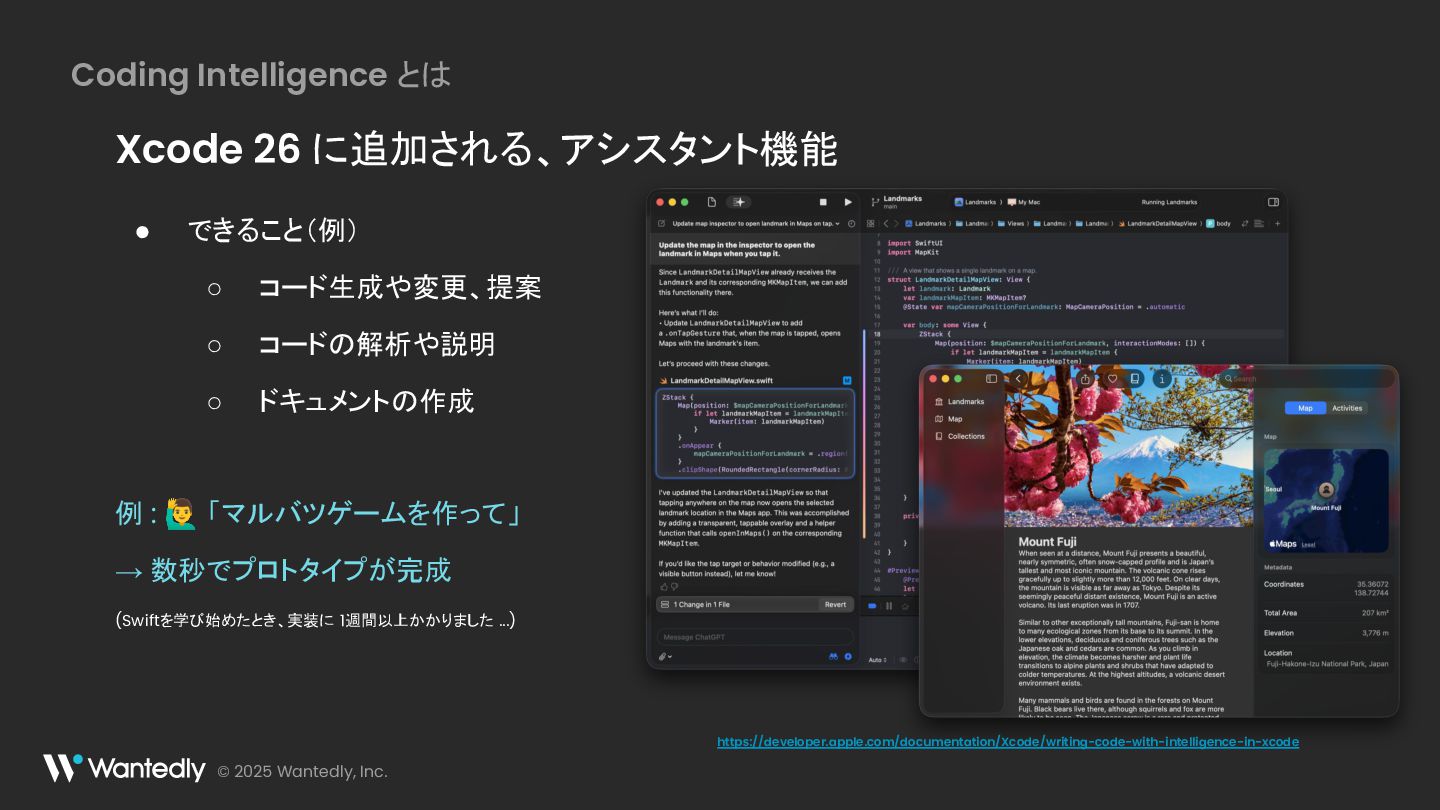Image resolution: width=1440 pixels, height=810 pixels.
Task: Click the Wantedly logo in the footer
Action: point(123,769)
